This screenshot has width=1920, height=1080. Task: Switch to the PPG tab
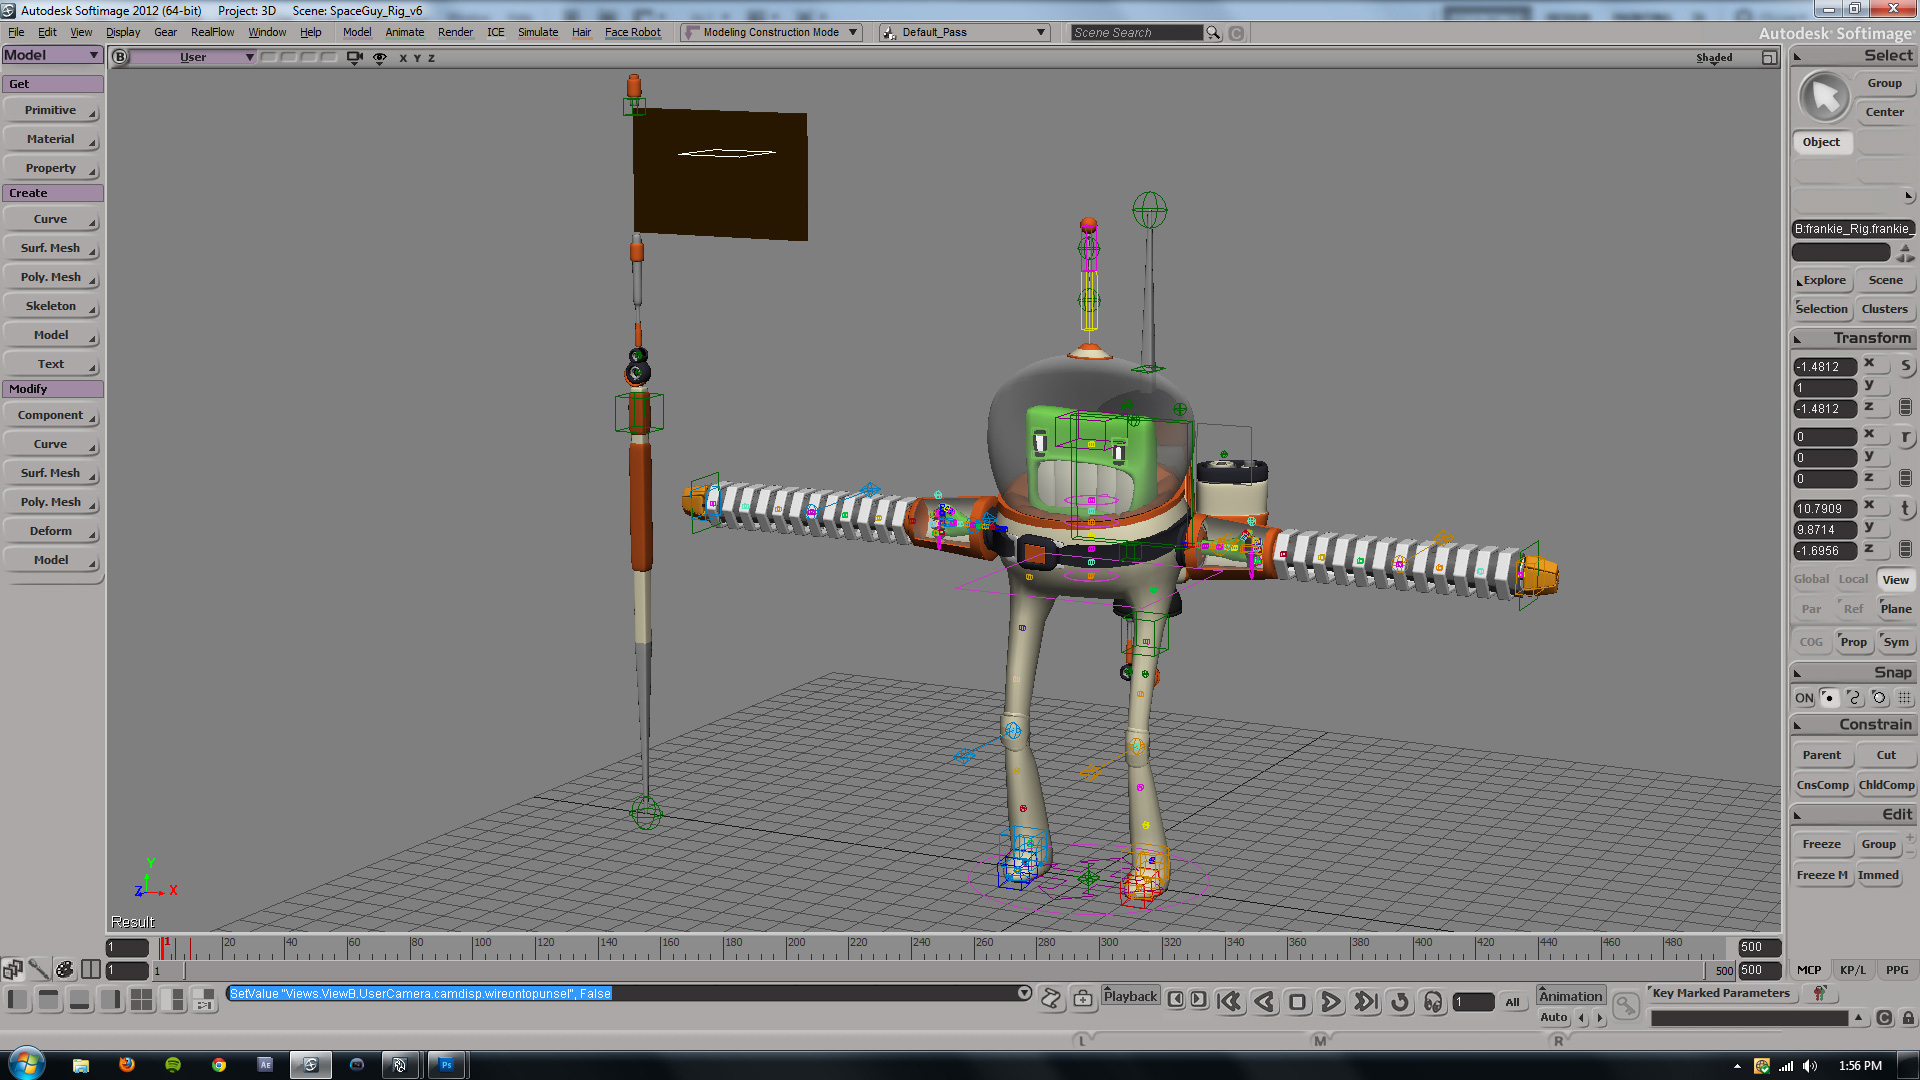point(1897,969)
